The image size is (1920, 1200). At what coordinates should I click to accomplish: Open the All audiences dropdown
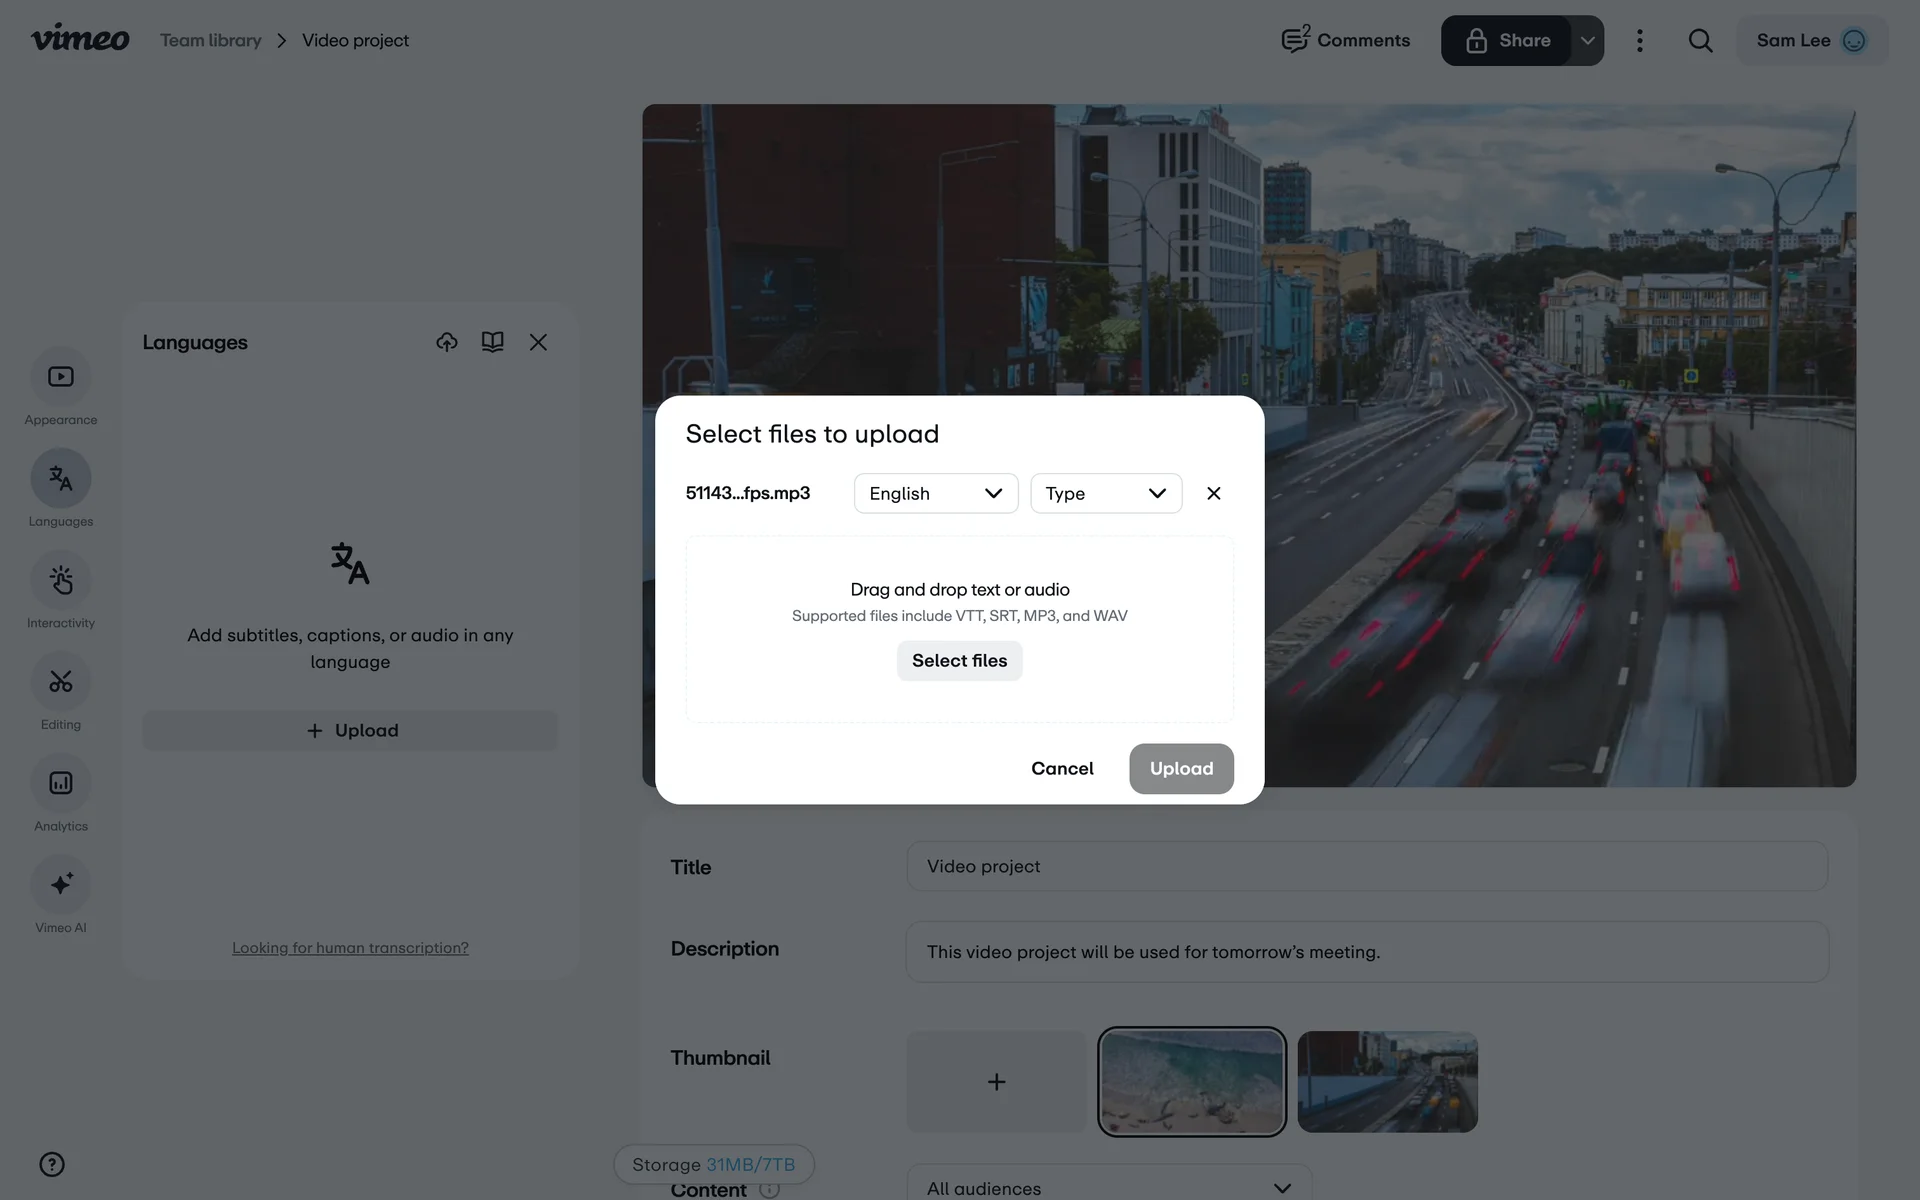pos(1108,1187)
